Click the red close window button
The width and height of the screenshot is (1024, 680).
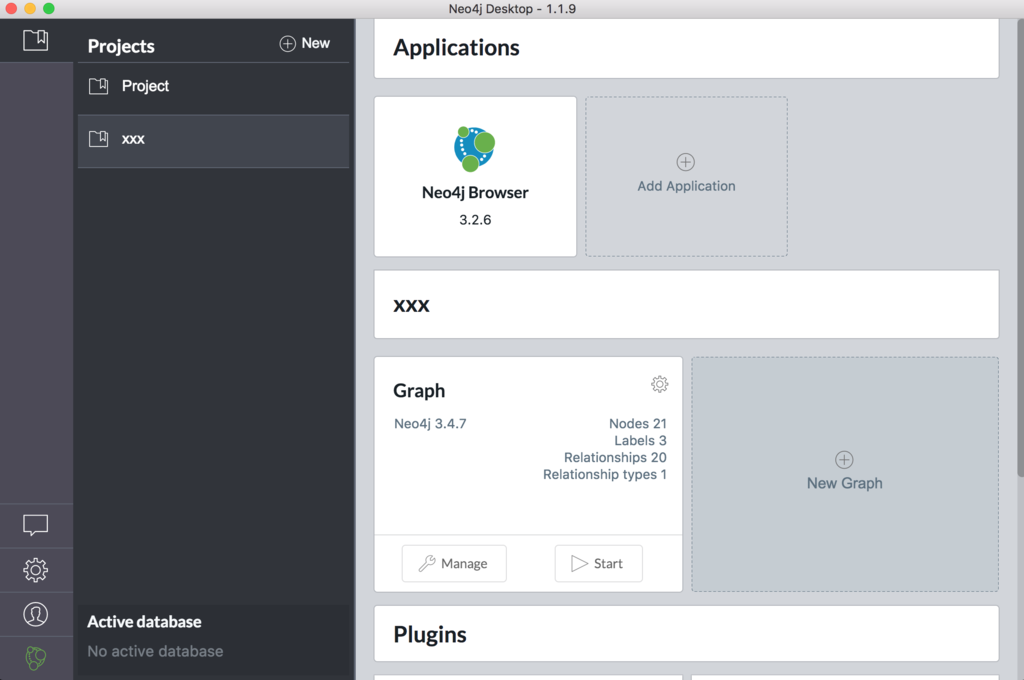point(11,8)
